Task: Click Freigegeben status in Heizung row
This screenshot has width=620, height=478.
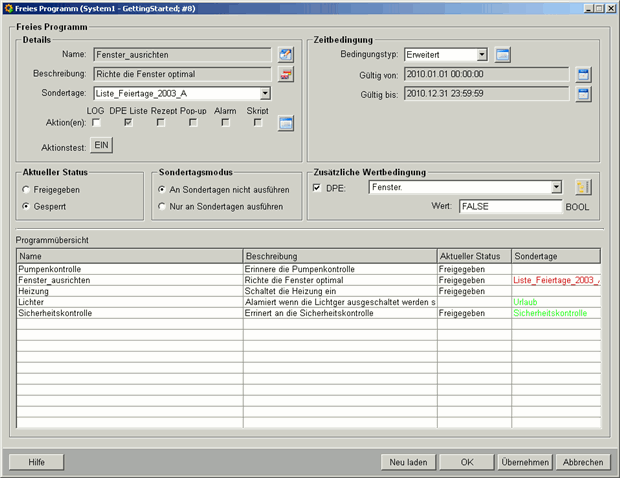Action: click(474, 291)
